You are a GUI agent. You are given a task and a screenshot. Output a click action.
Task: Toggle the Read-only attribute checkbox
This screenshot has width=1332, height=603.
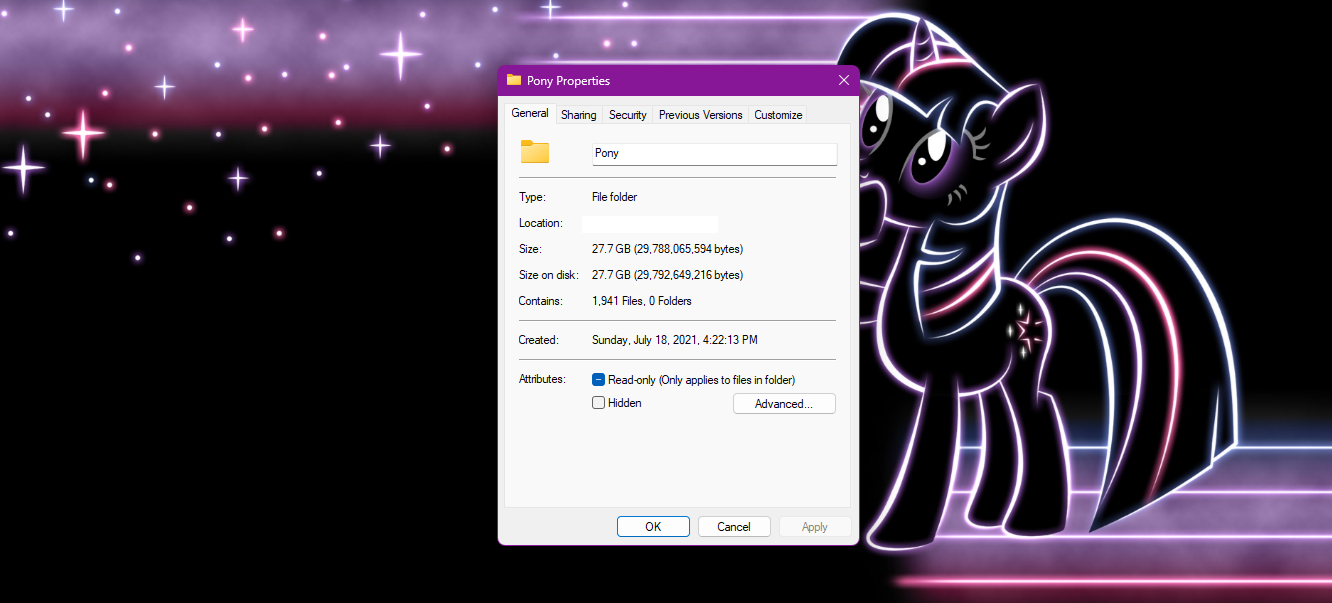tap(599, 380)
